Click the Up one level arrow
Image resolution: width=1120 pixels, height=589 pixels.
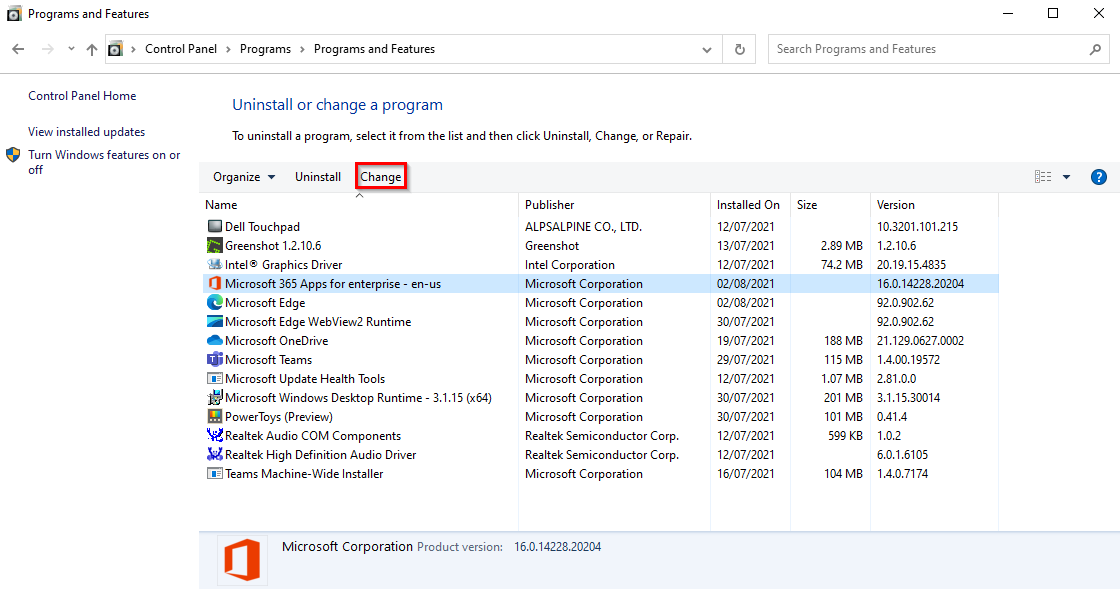(92, 49)
